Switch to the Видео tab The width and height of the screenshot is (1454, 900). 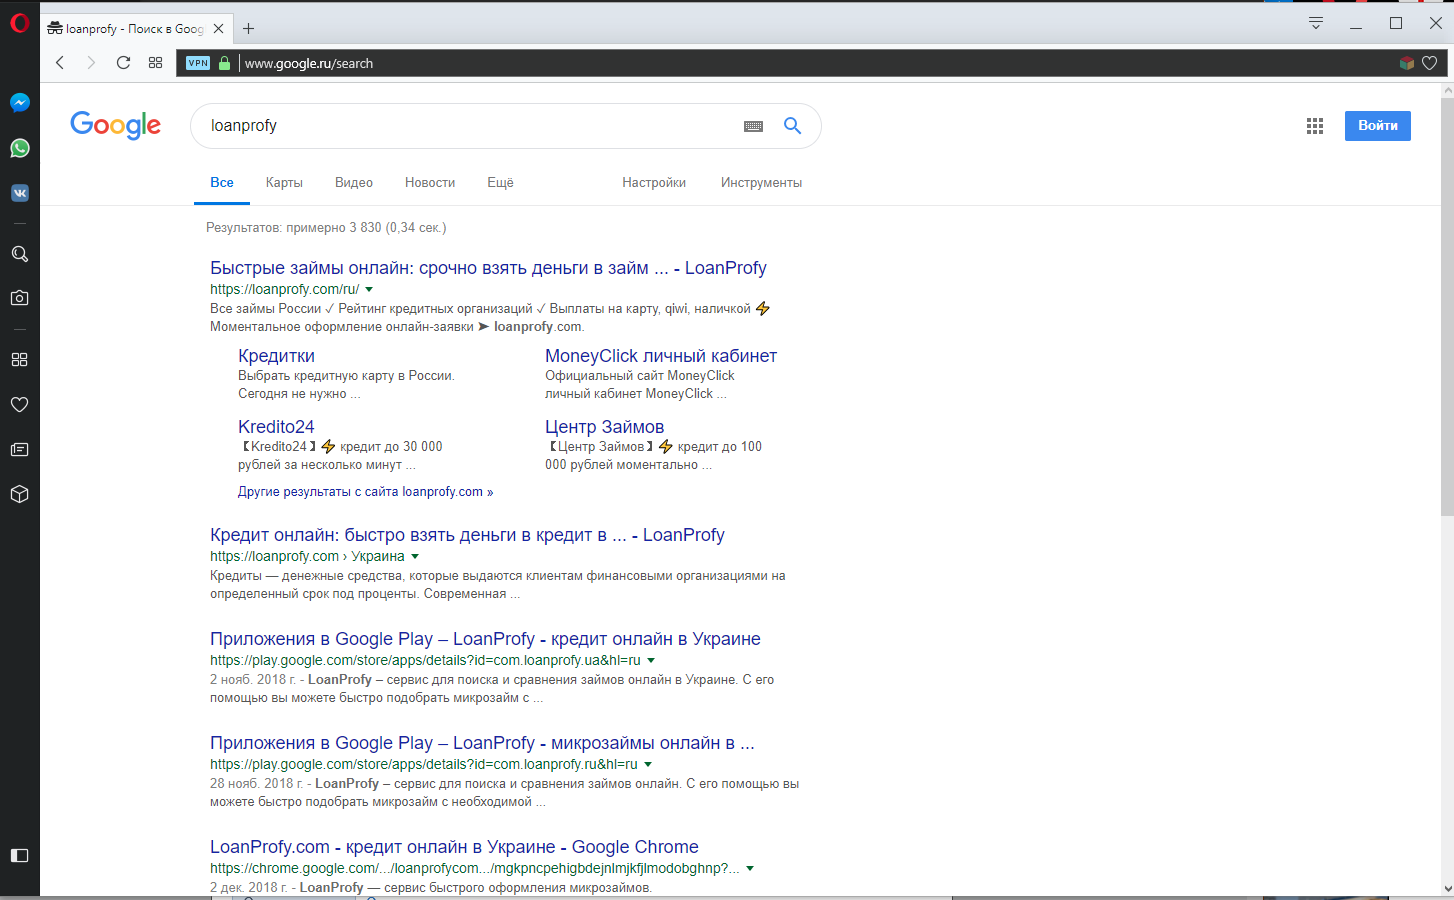[354, 183]
